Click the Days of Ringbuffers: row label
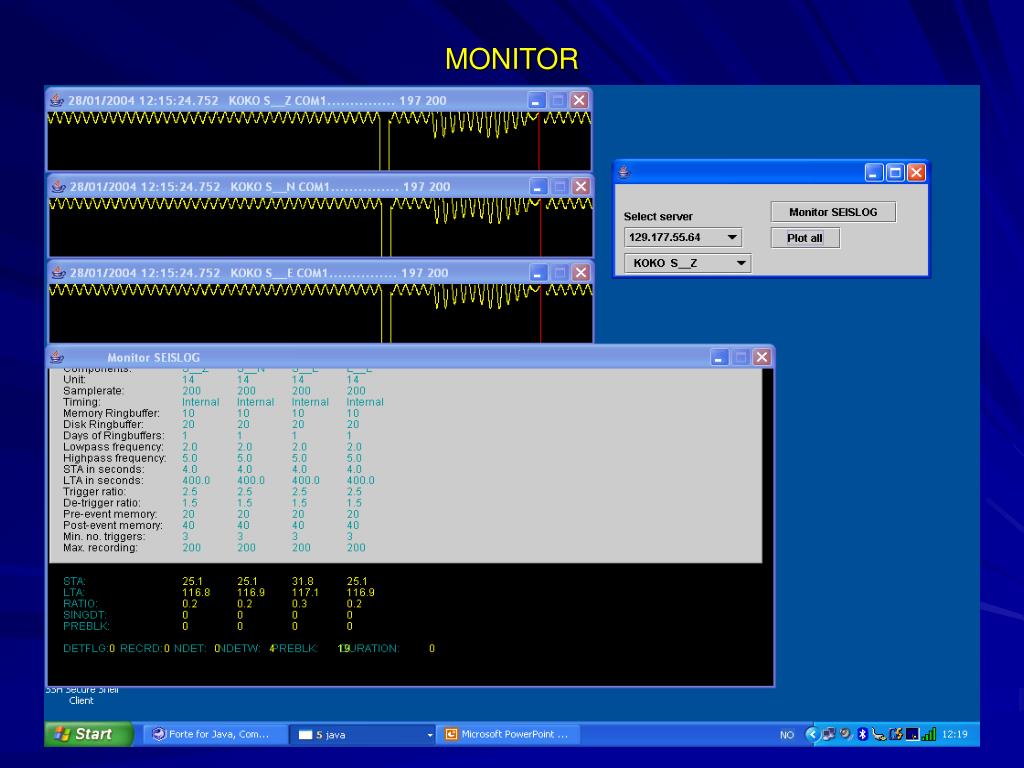Image resolution: width=1024 pixels, height=768 pixels. (x=114, y=435)
